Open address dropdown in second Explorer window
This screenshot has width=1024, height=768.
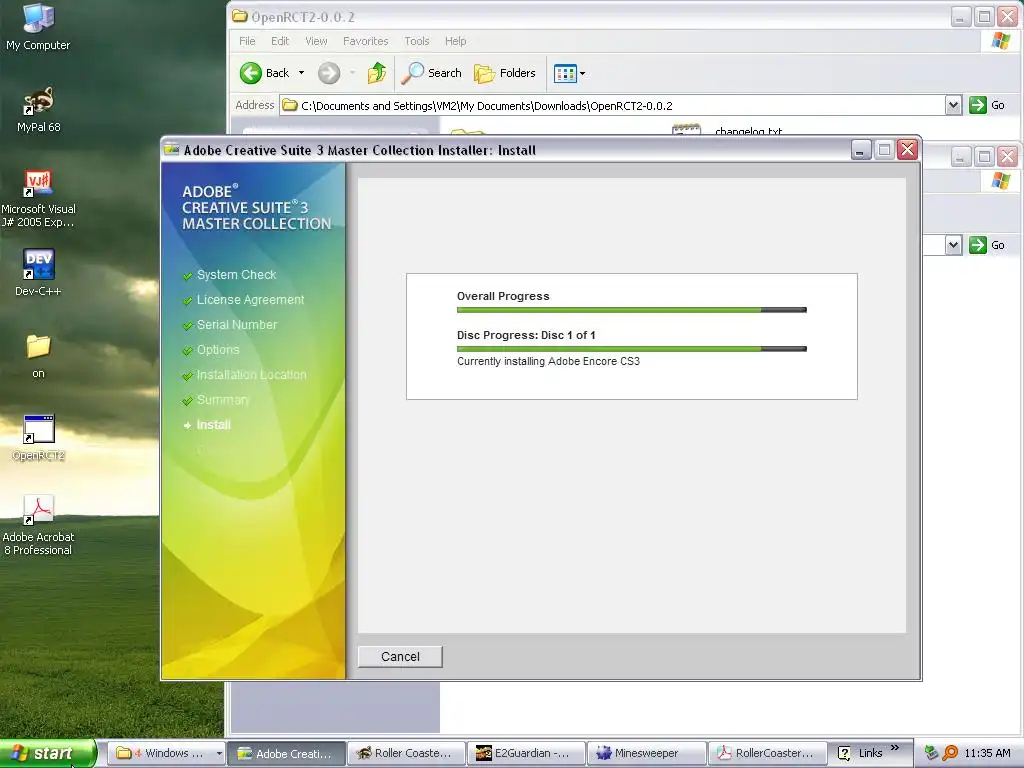click(x=953, y=246)
